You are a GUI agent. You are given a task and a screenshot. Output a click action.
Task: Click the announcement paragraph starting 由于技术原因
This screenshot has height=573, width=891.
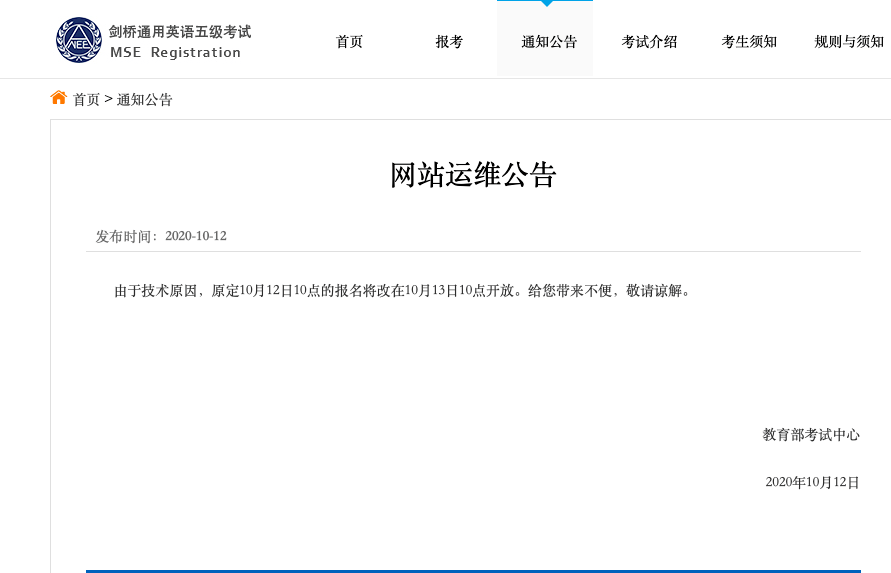click(402, 290)
